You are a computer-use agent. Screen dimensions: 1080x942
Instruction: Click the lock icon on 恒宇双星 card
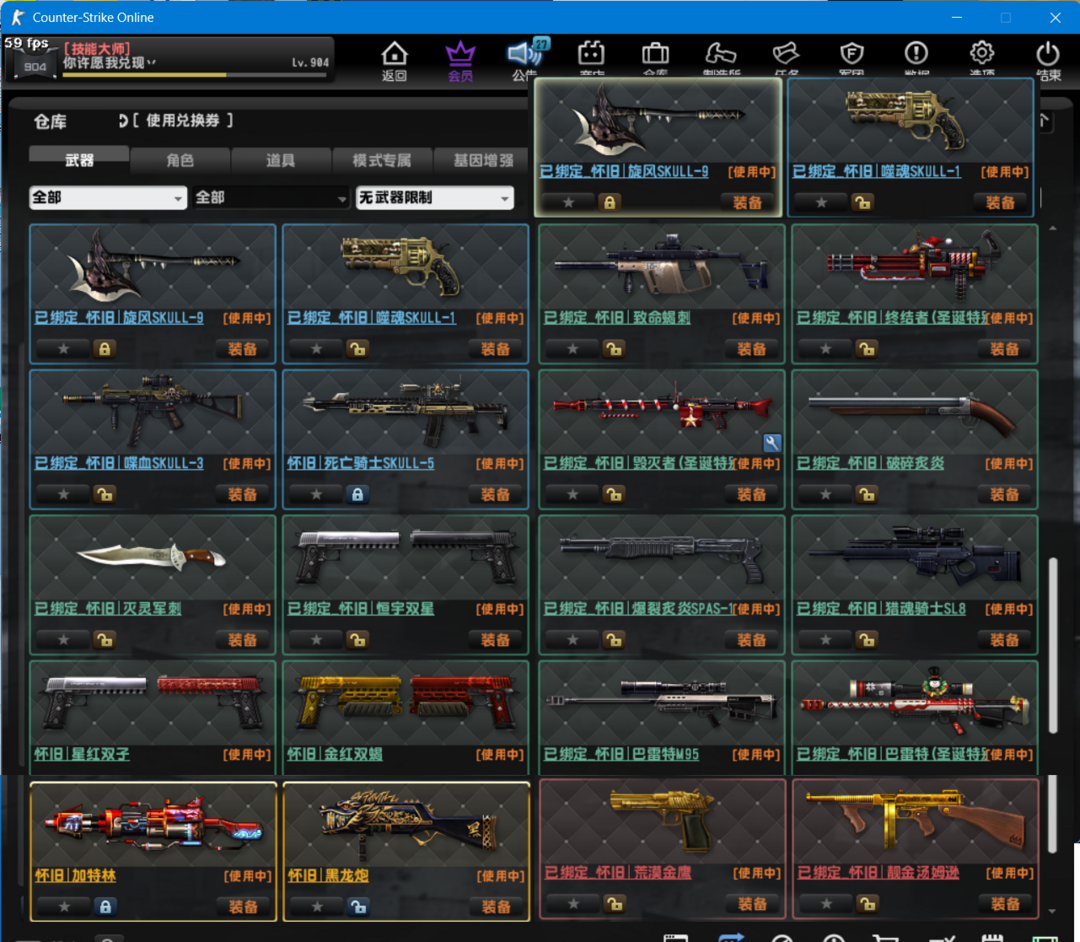click(x=357, y=640)
